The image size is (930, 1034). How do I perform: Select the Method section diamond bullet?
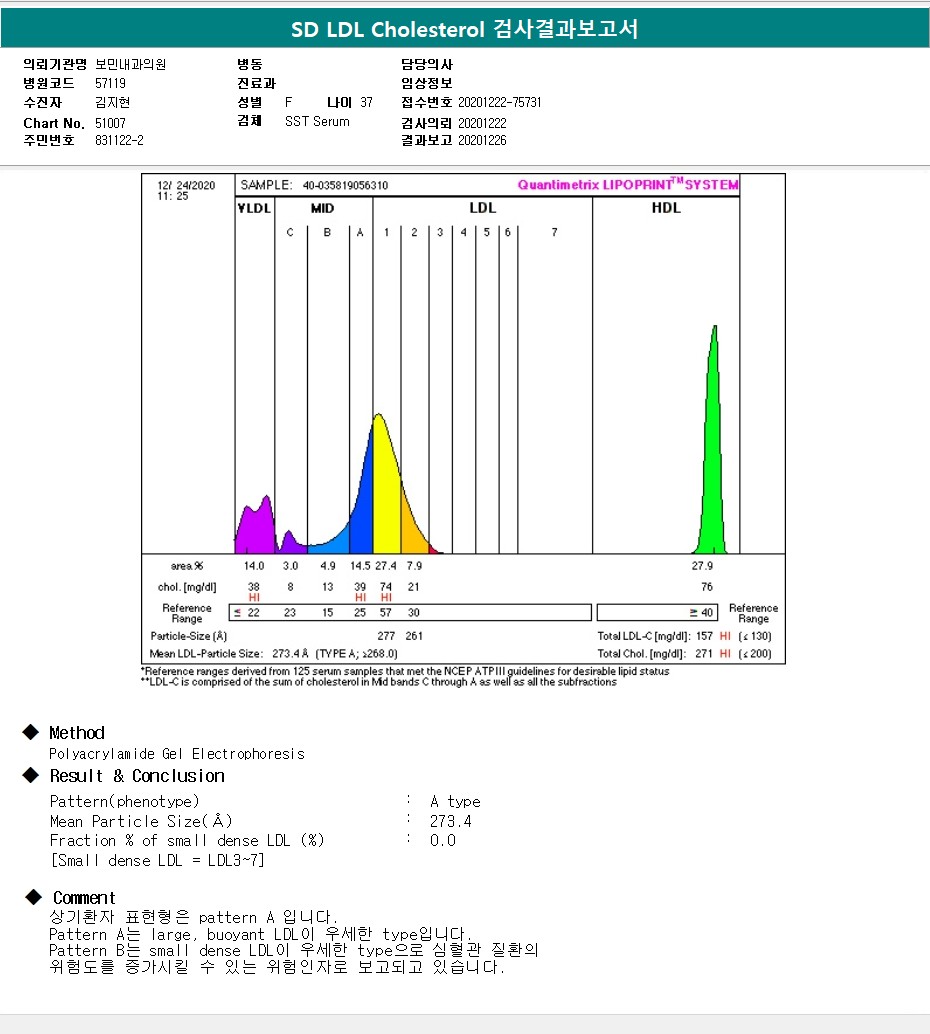click(30, 732)
